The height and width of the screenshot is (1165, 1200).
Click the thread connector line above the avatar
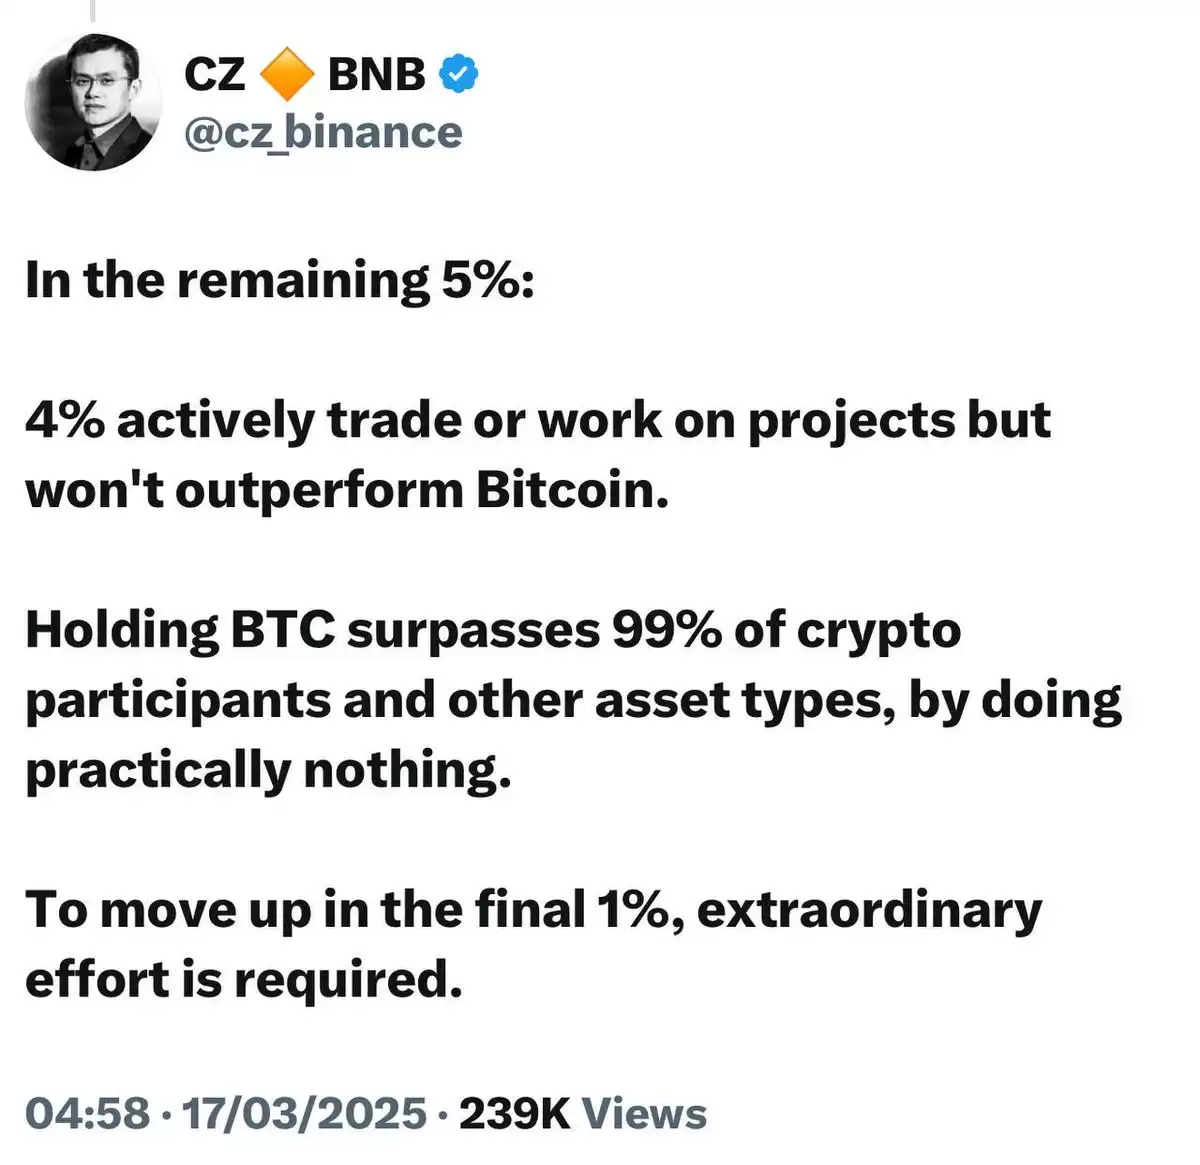[92, 11]
